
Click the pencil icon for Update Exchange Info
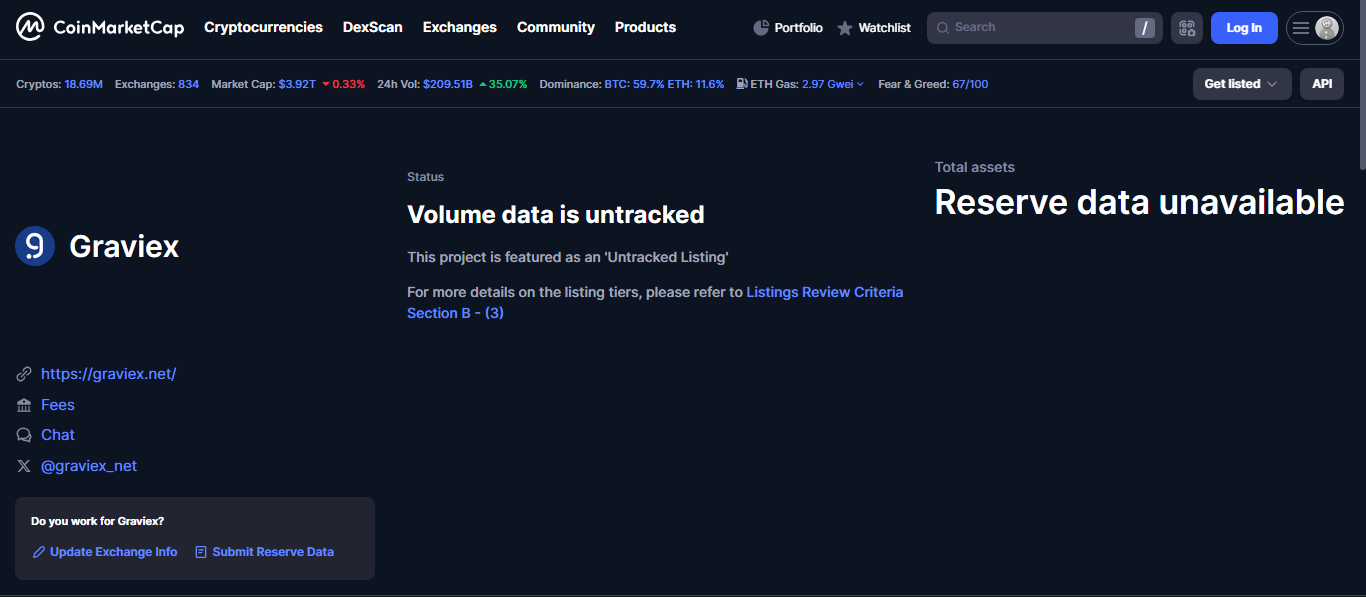(39, 552)
